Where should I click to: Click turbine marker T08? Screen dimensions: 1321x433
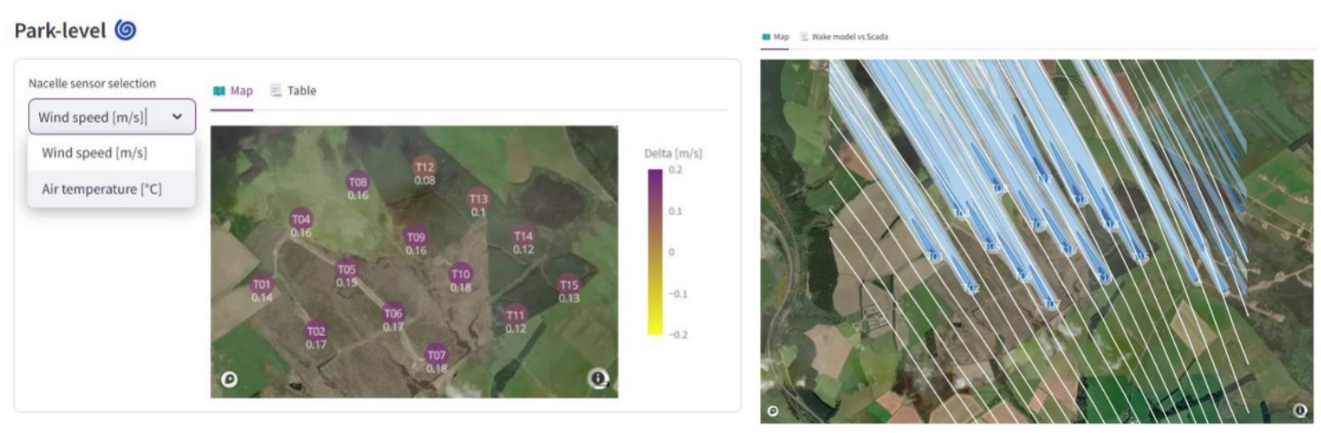point(358,182)
